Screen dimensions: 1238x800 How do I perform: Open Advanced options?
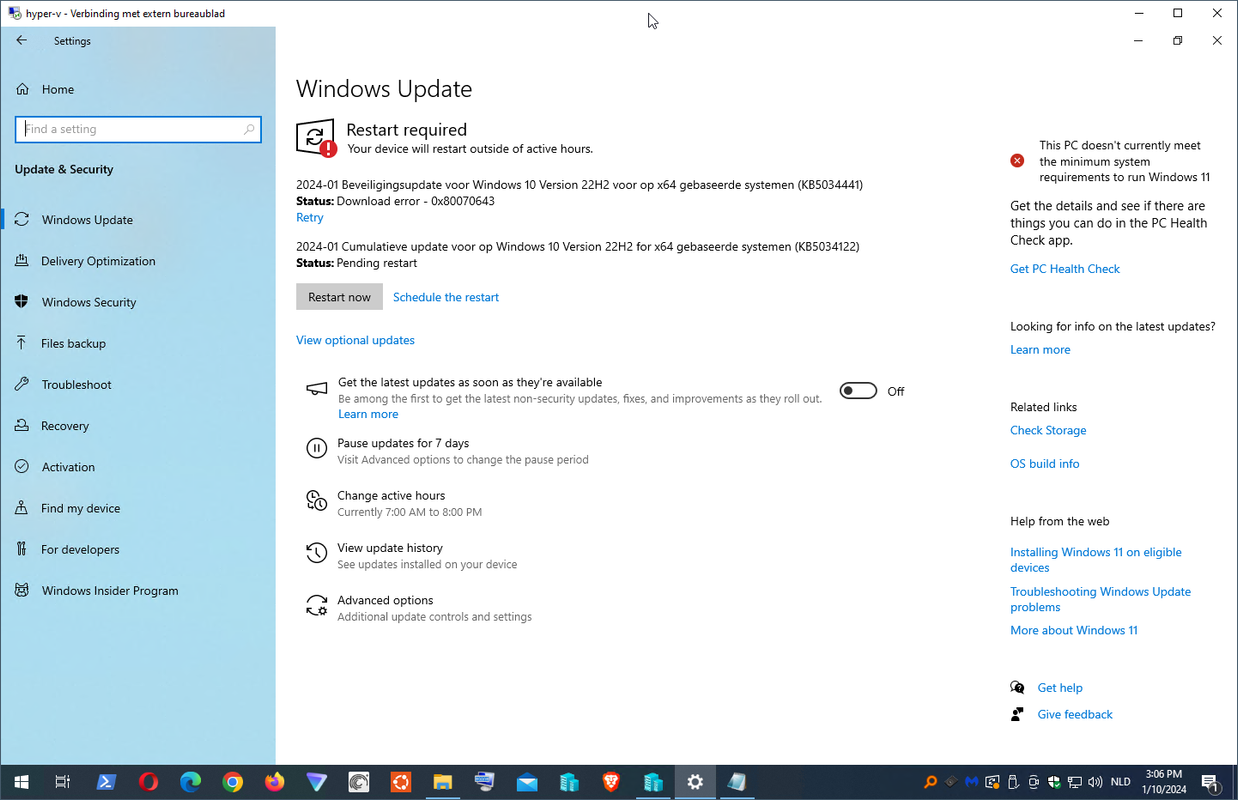click(385, 601)
